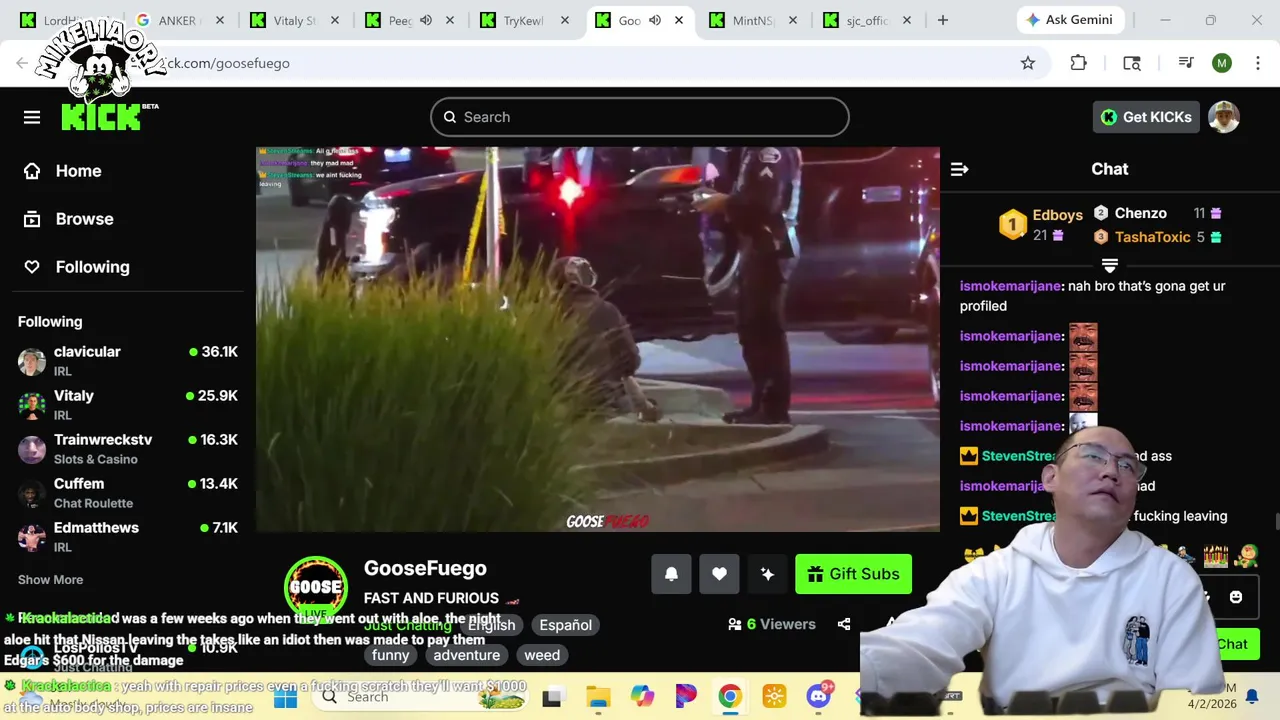This screenshot has width=1280, height=720.
Task: Collapse the chat panel with the arrow icon
Action: click(959, 169)
